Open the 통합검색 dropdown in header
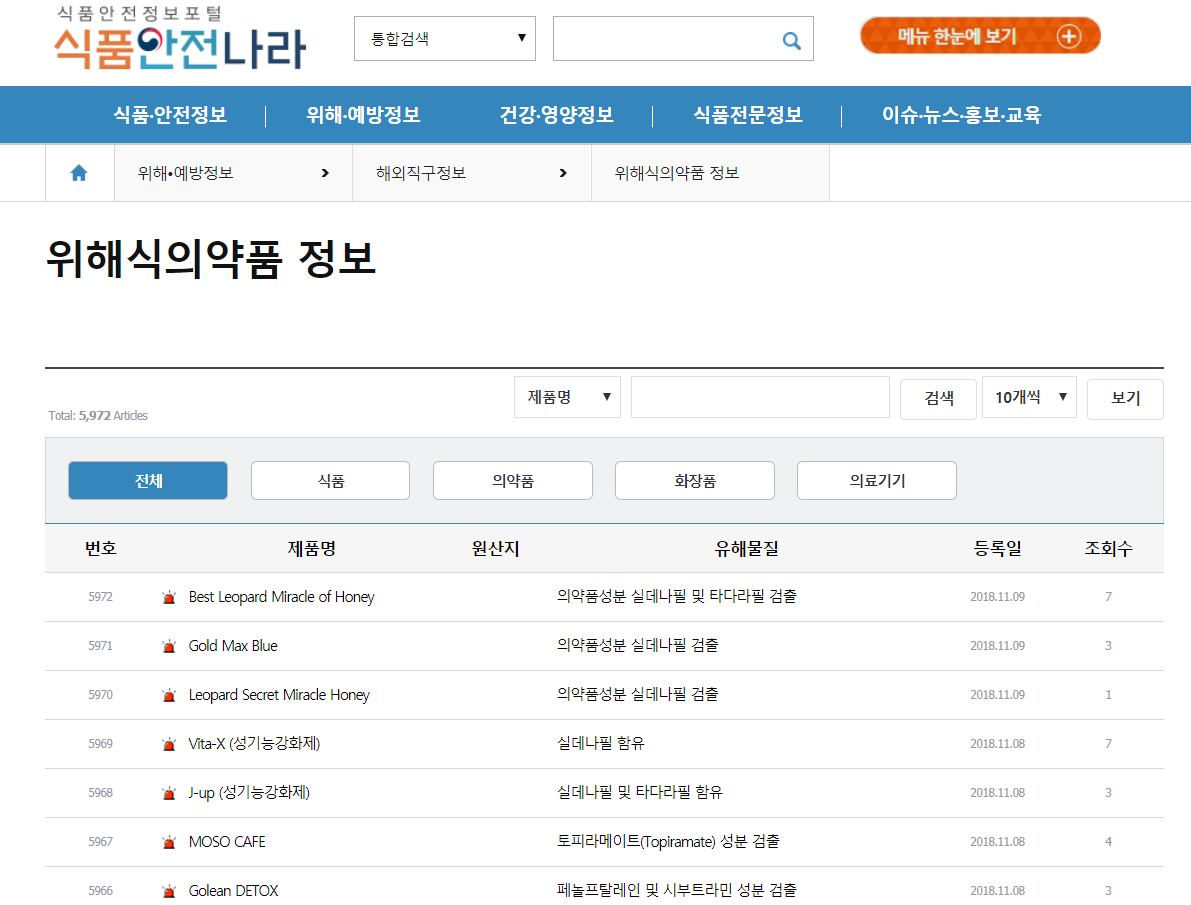This screenshot has height=905, width=1191. point(445,39)
